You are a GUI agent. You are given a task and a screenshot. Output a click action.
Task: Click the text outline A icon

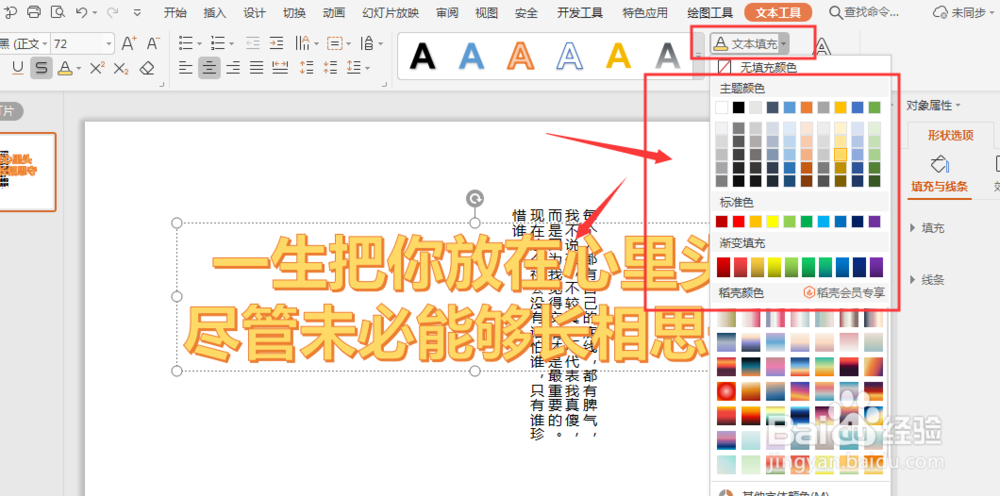(823, 45)
